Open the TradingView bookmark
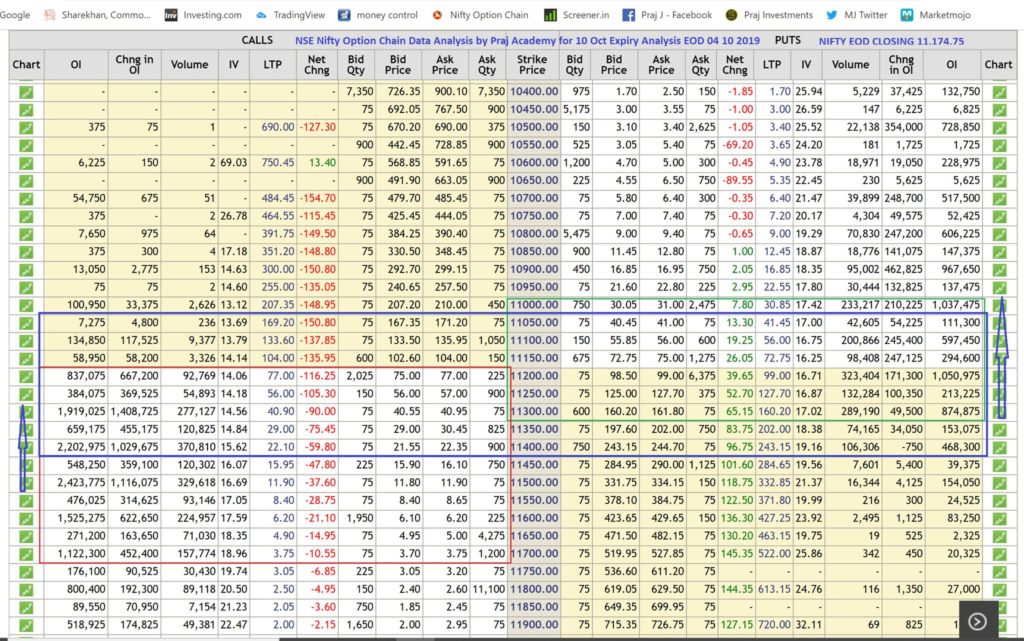This screenshot has width=1024, height=641. pyautogui.click(x=290, y=14)
